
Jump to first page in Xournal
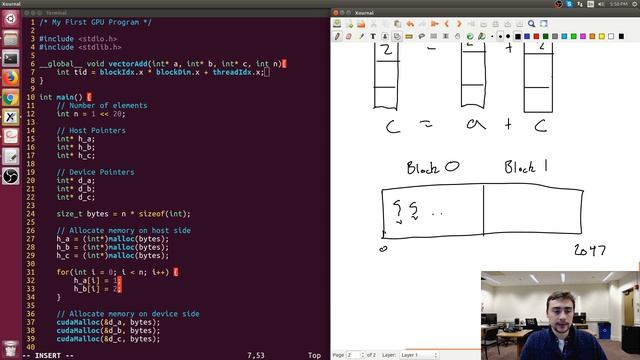[435, 24]
